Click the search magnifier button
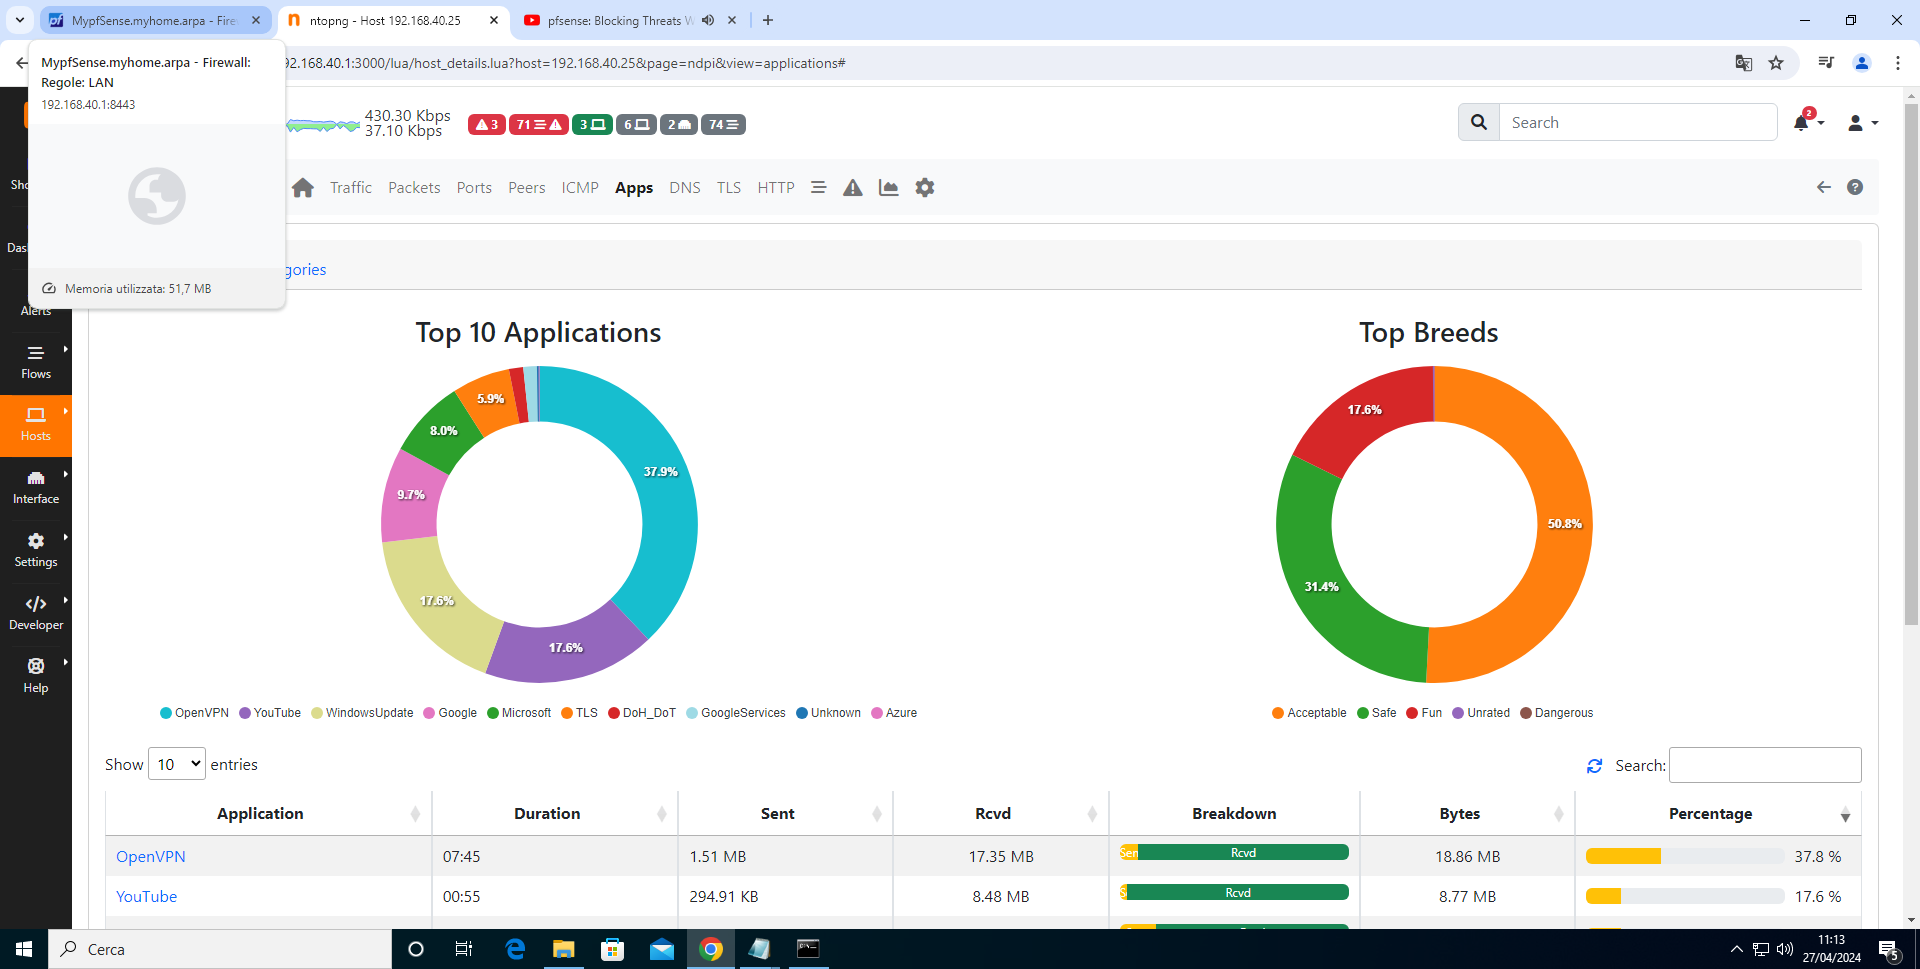Viewport: 1920px width, 969px height. [1479, 122]
